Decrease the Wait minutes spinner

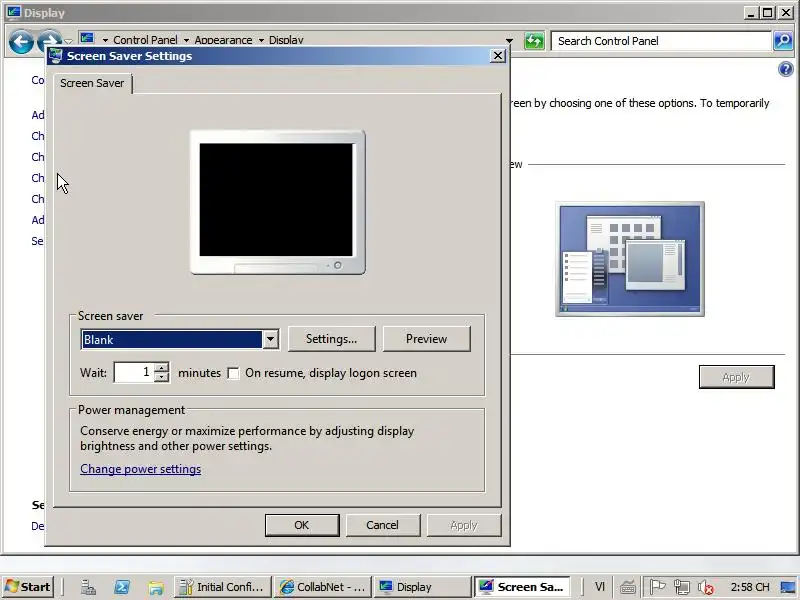[161, 378]
